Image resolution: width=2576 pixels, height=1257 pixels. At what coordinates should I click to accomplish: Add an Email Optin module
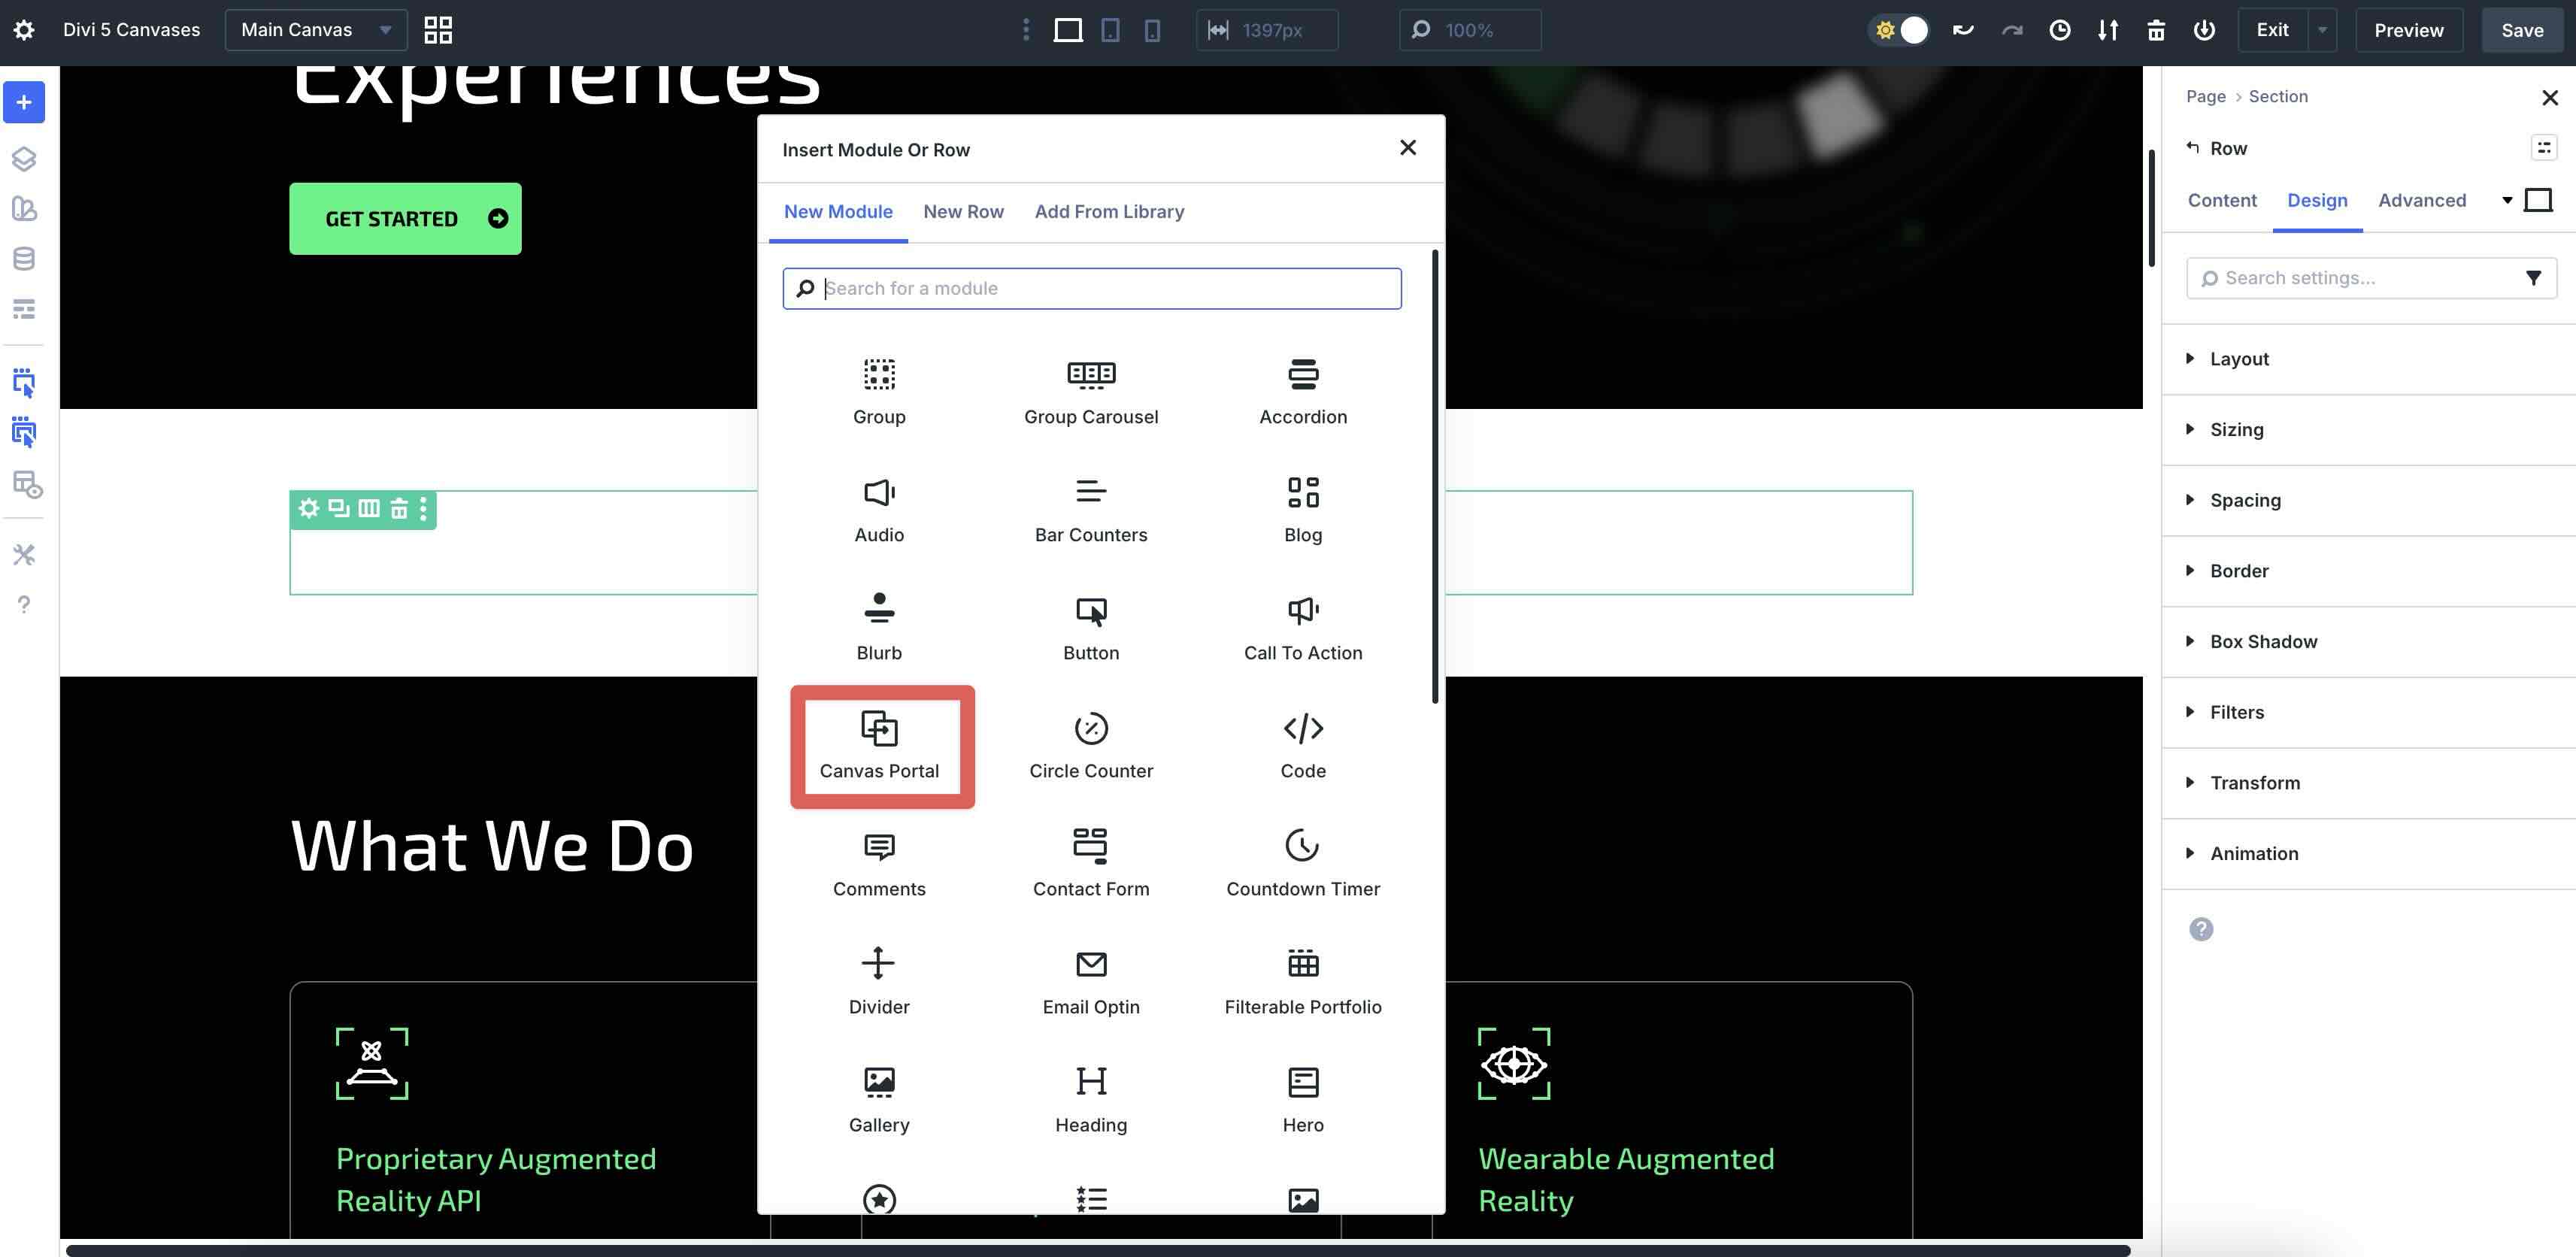click(x=1090, y=980)
